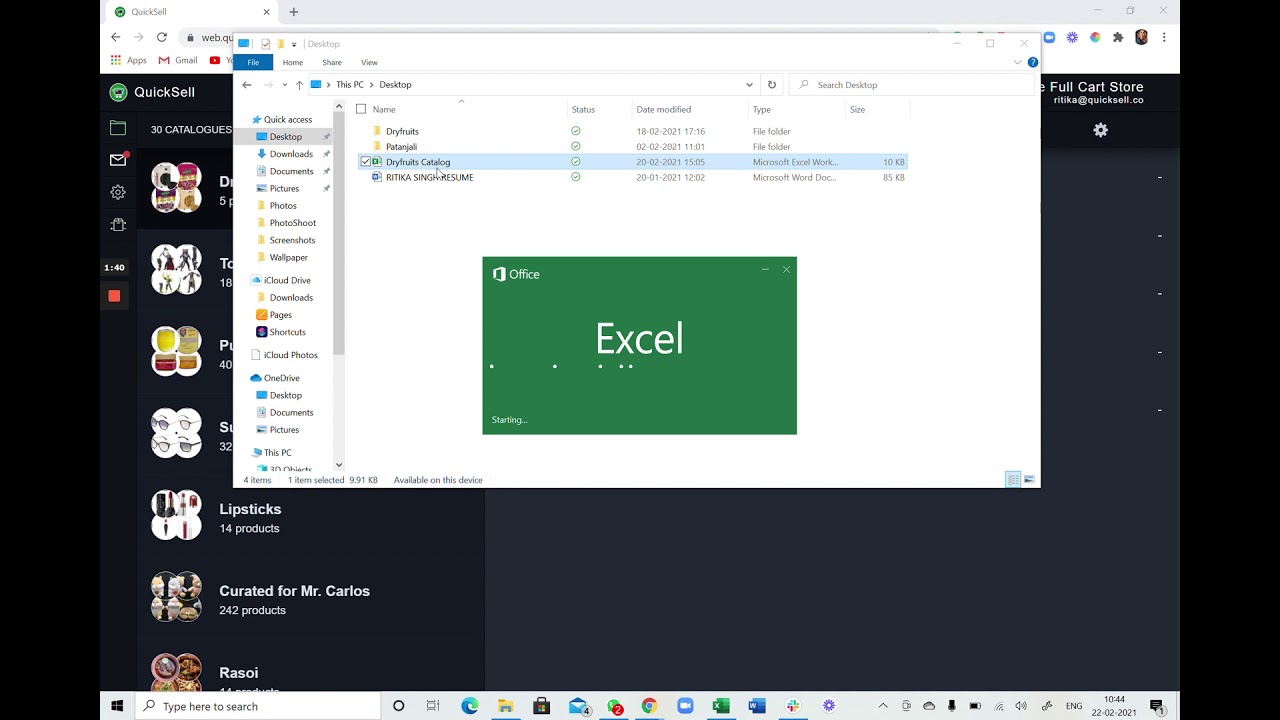Click the Lipsticks catalogue thumbnail
The image size is (1280, 720).
click(176, 515)
